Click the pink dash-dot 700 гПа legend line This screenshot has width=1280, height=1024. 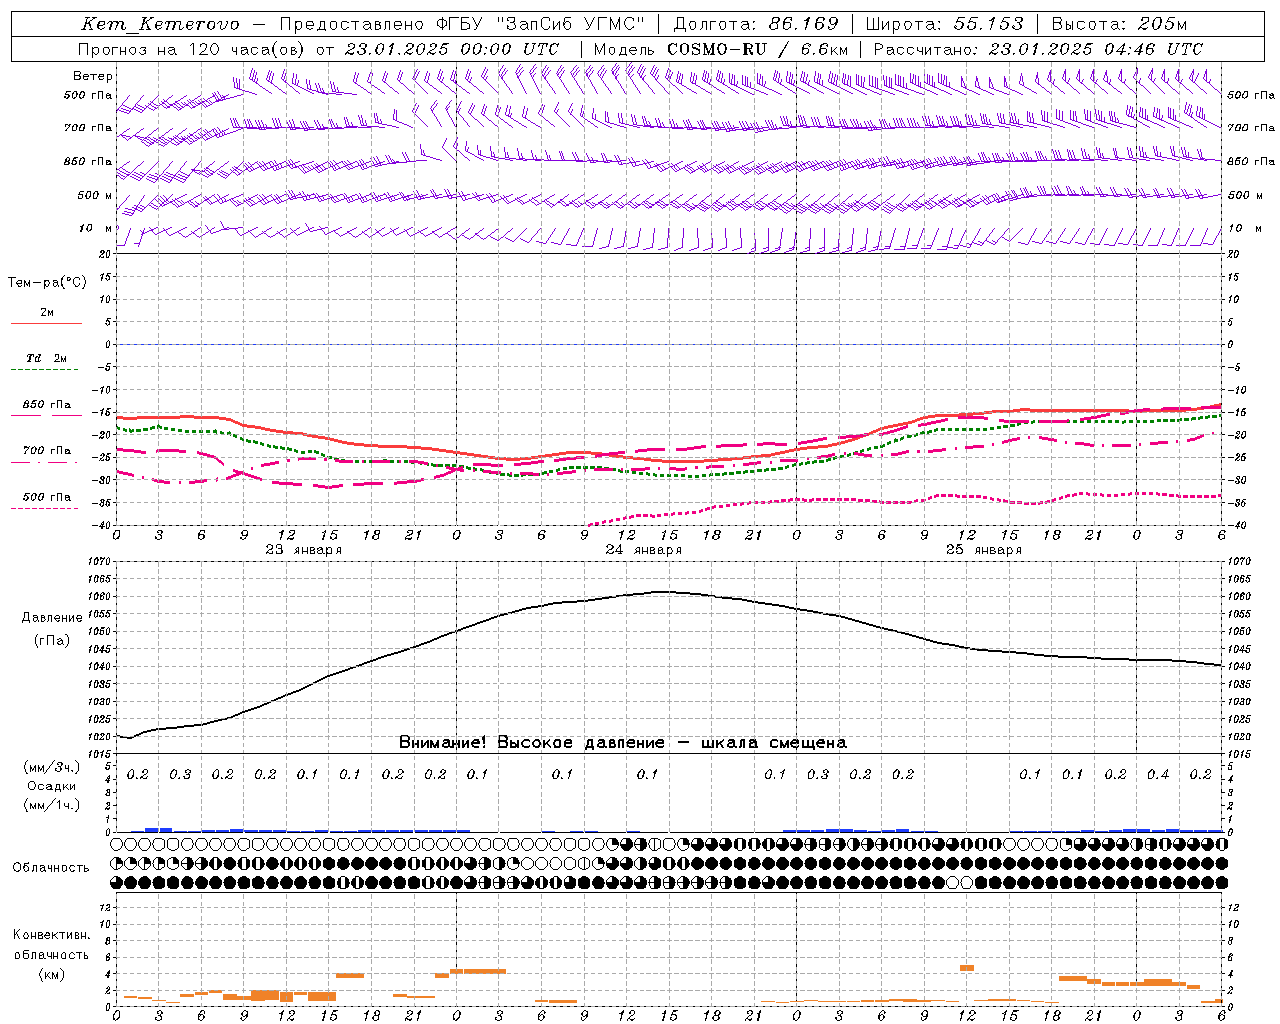point(44,463)
